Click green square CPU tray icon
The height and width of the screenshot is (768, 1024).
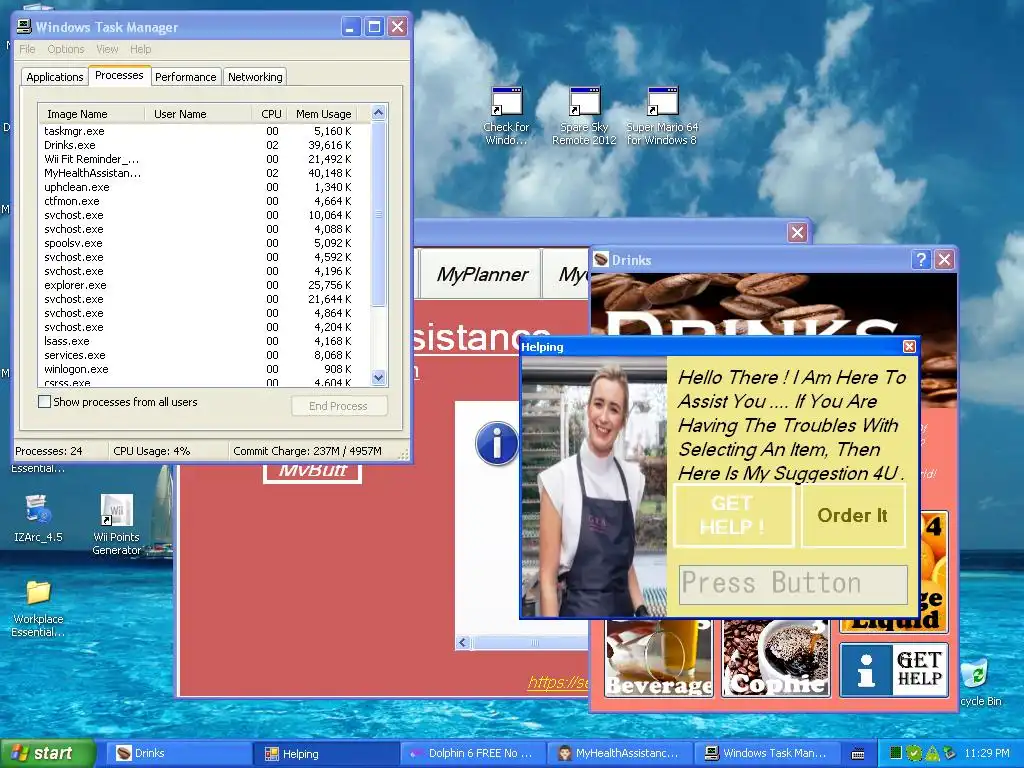(896, 753)
